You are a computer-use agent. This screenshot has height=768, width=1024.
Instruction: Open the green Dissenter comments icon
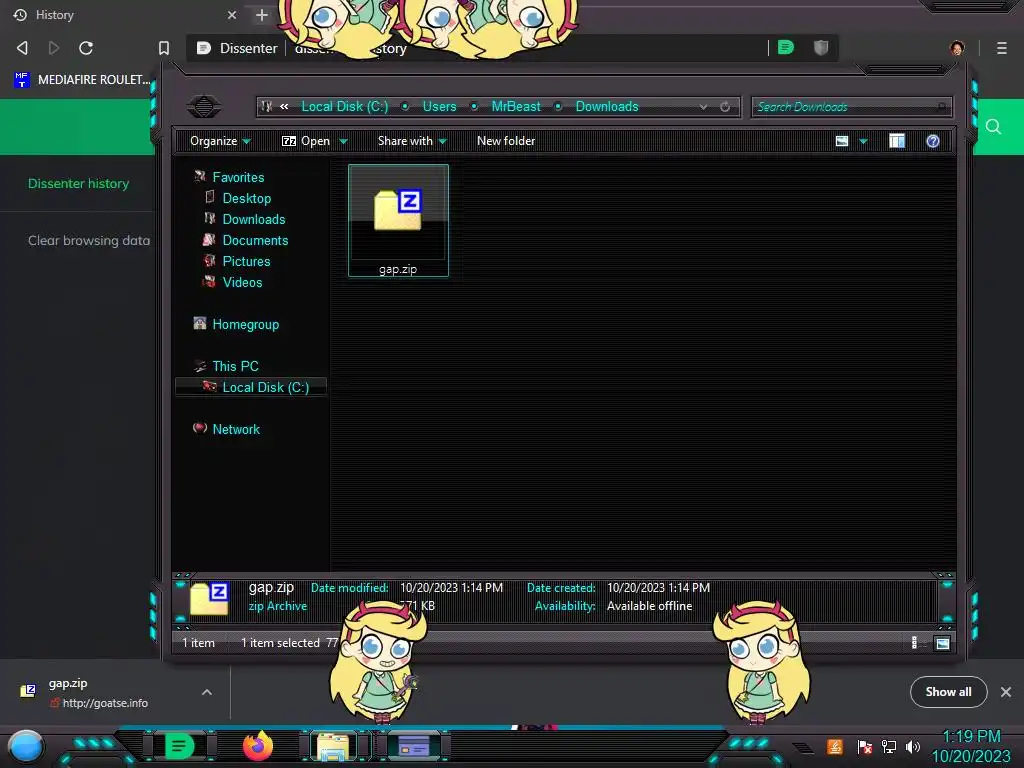[x=786, y=47]
